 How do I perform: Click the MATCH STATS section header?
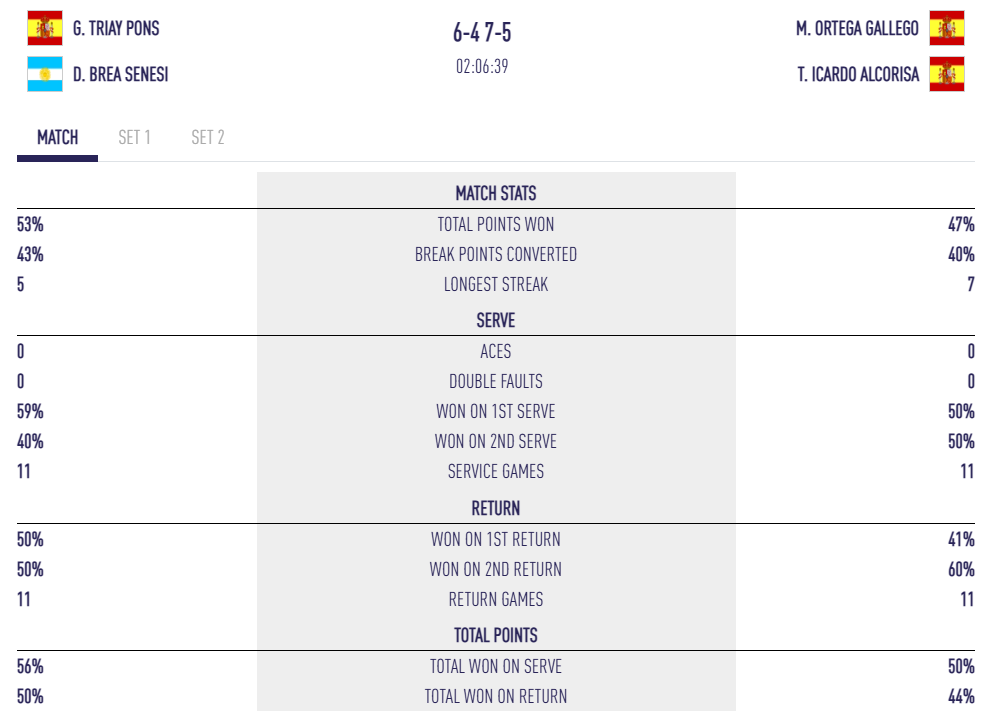coord(496,193)
